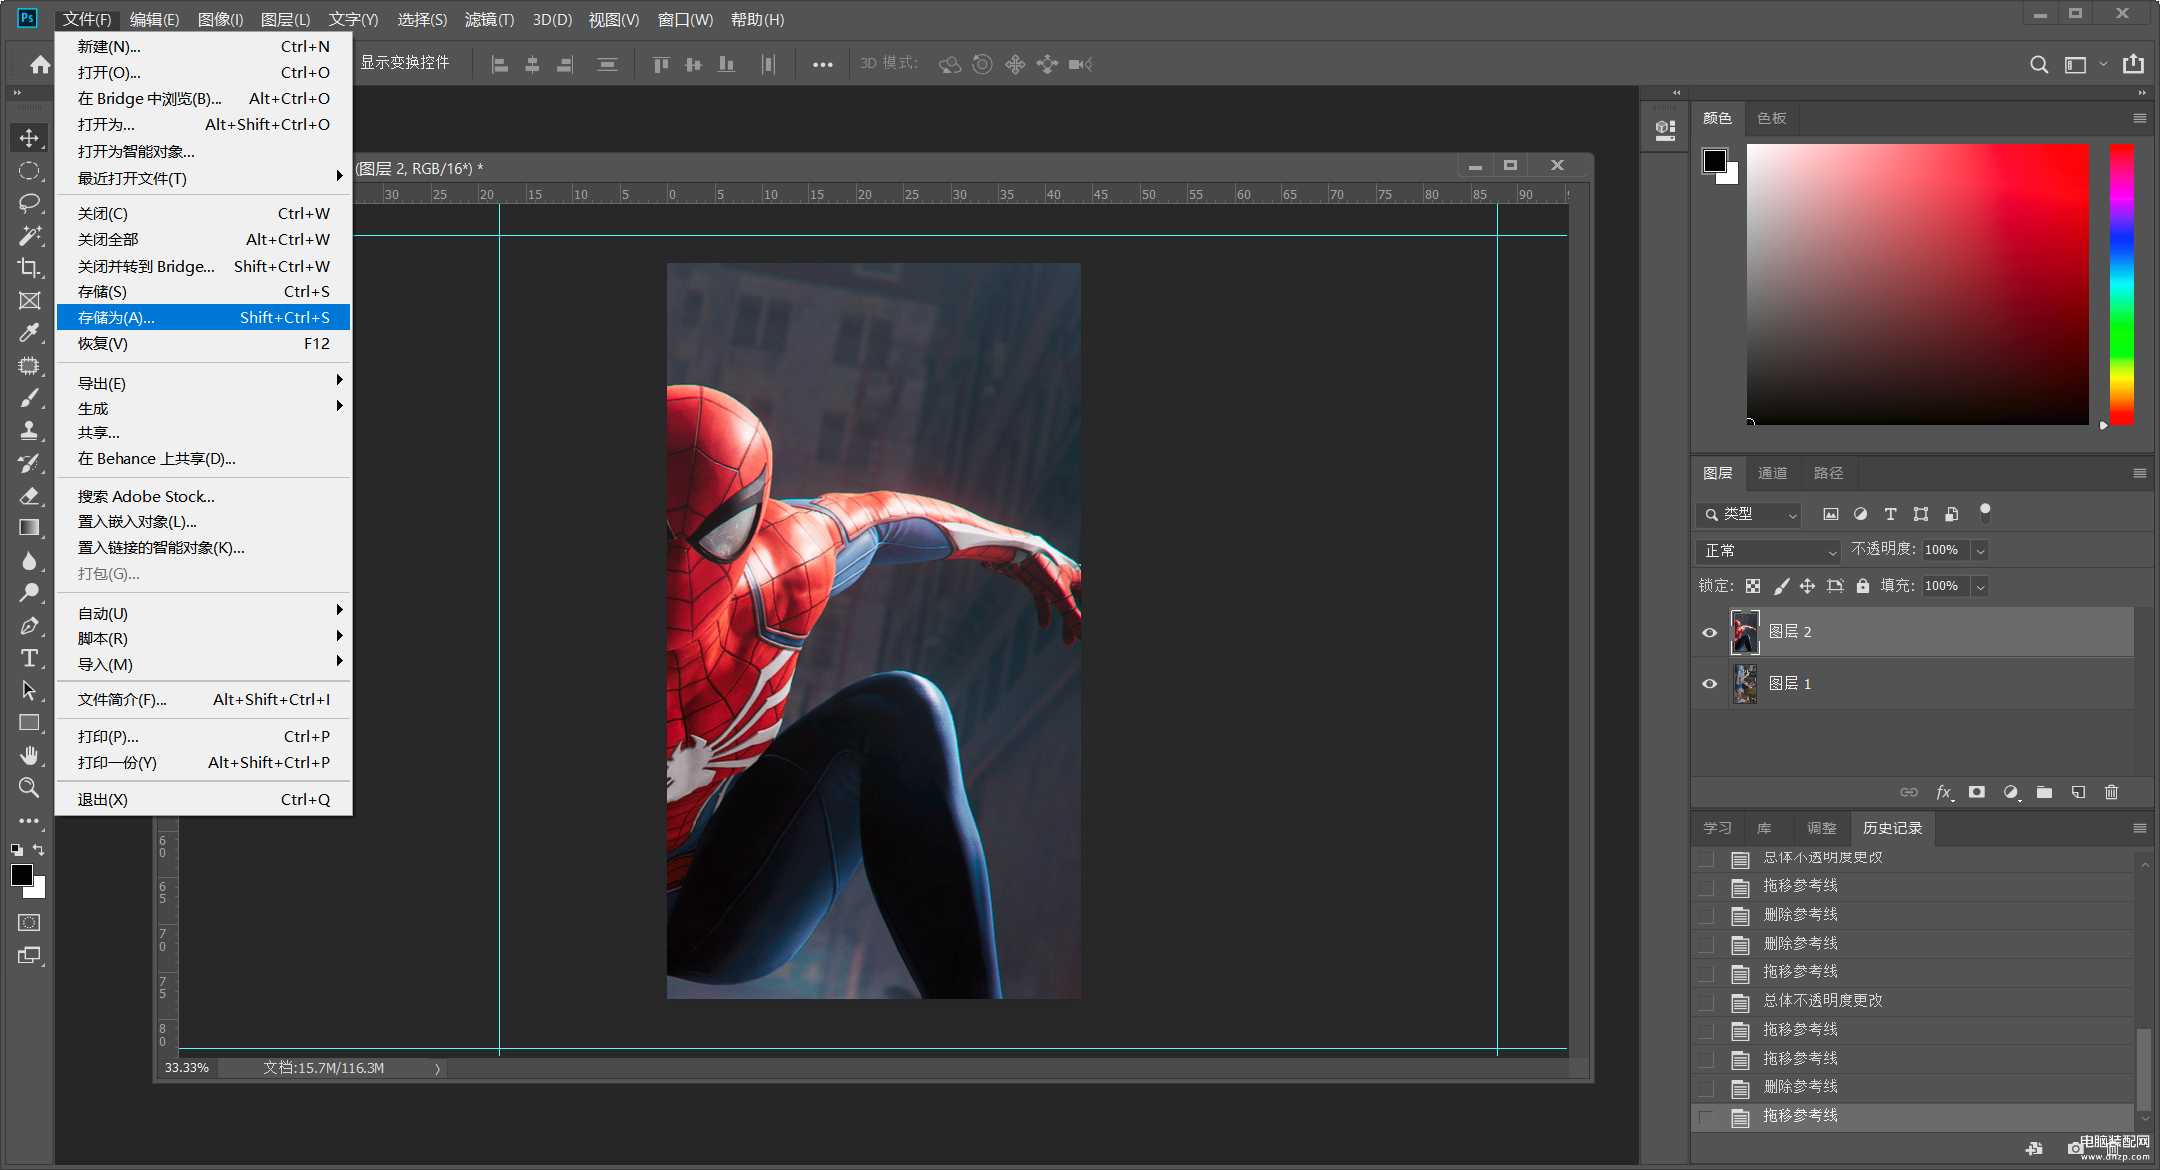Select history step 总体不透明度更改
The image size is (2160, 1170).
[x=1823, y=1001]
